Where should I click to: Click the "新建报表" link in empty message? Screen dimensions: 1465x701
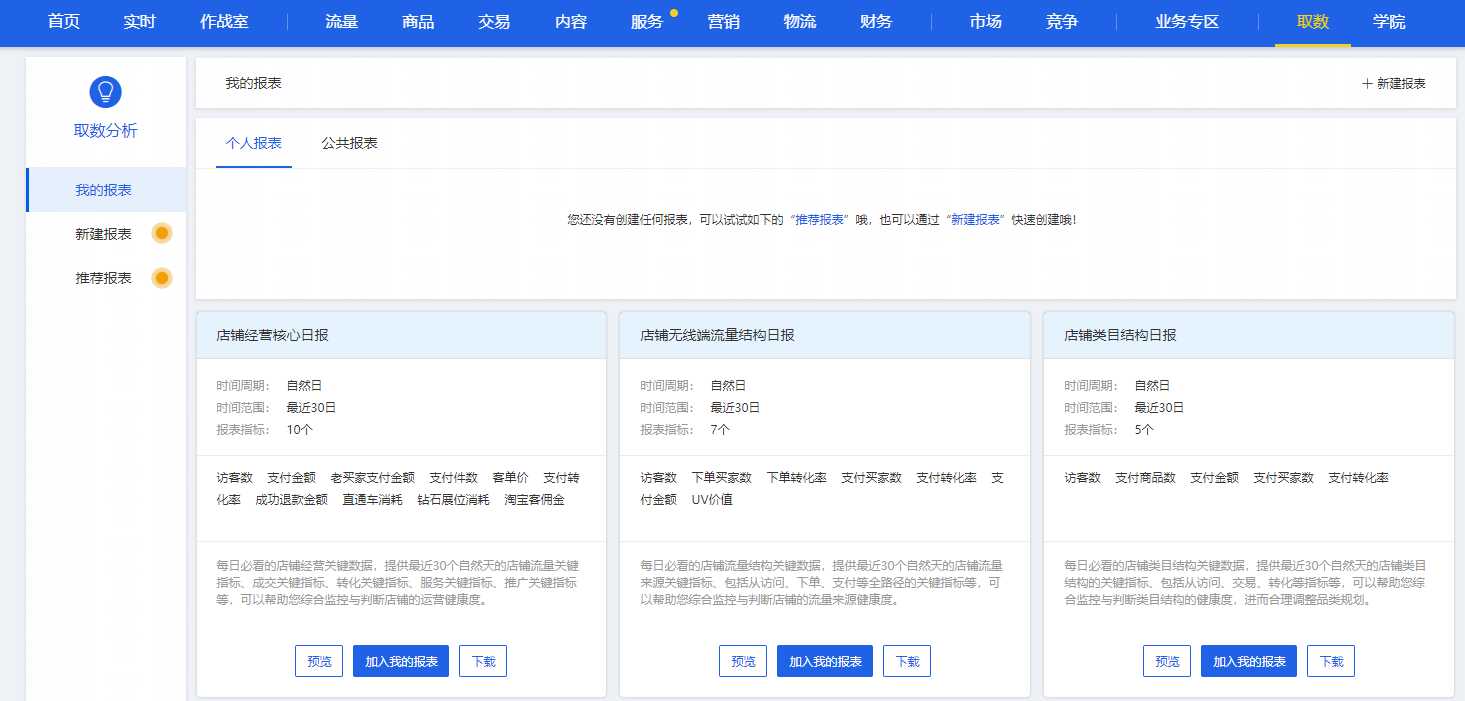975,219
